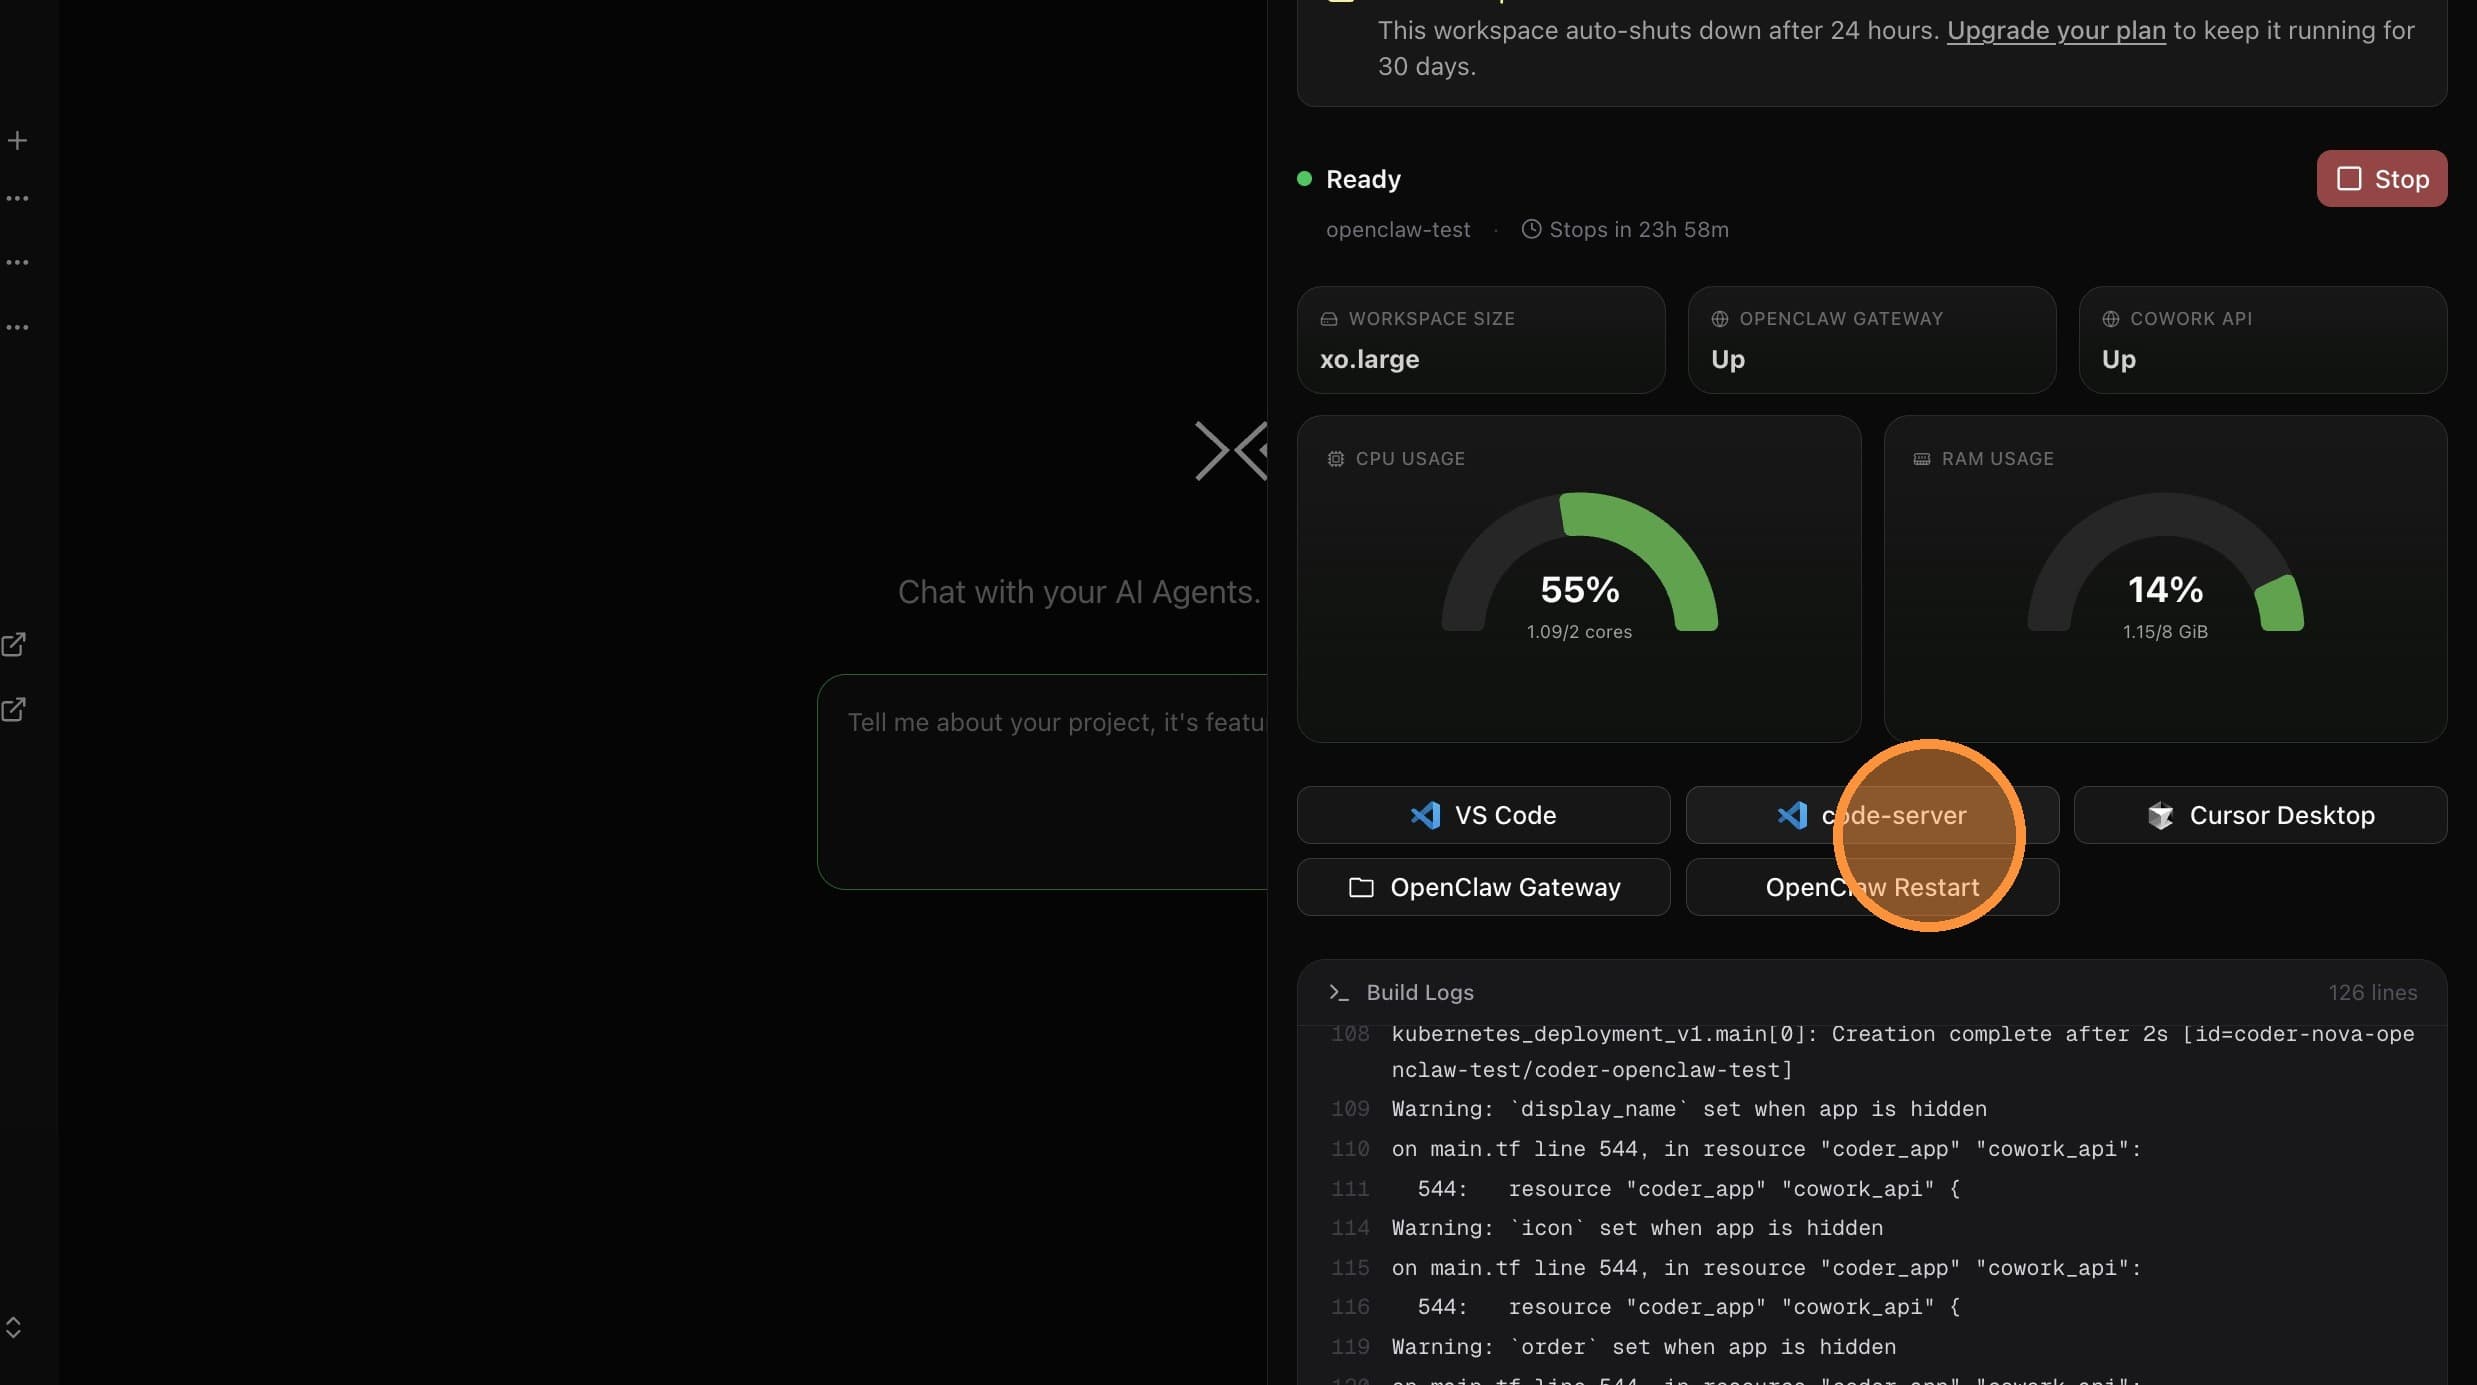Open workspace in VS Code
The width and height of the screenshot is (2477, 1385).
[x=1483, y=815]
